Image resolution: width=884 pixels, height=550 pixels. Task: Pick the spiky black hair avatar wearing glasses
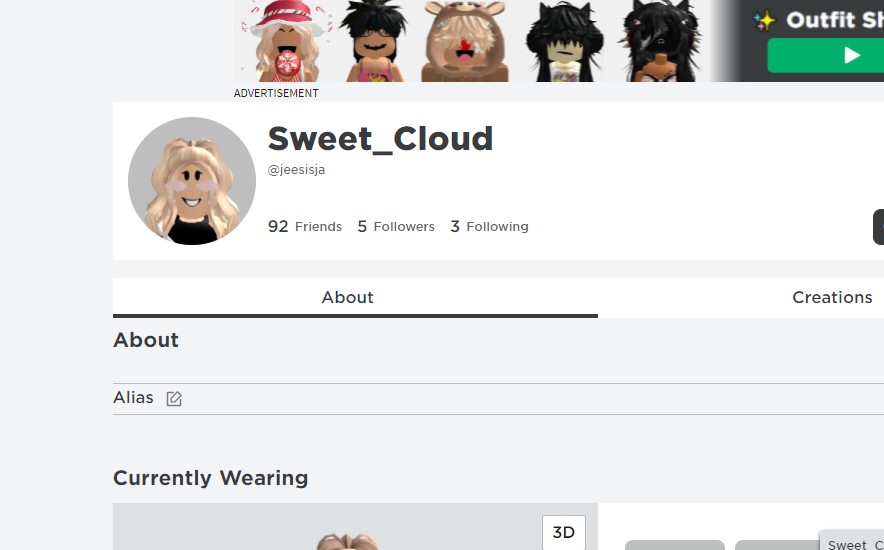[375, 41]
